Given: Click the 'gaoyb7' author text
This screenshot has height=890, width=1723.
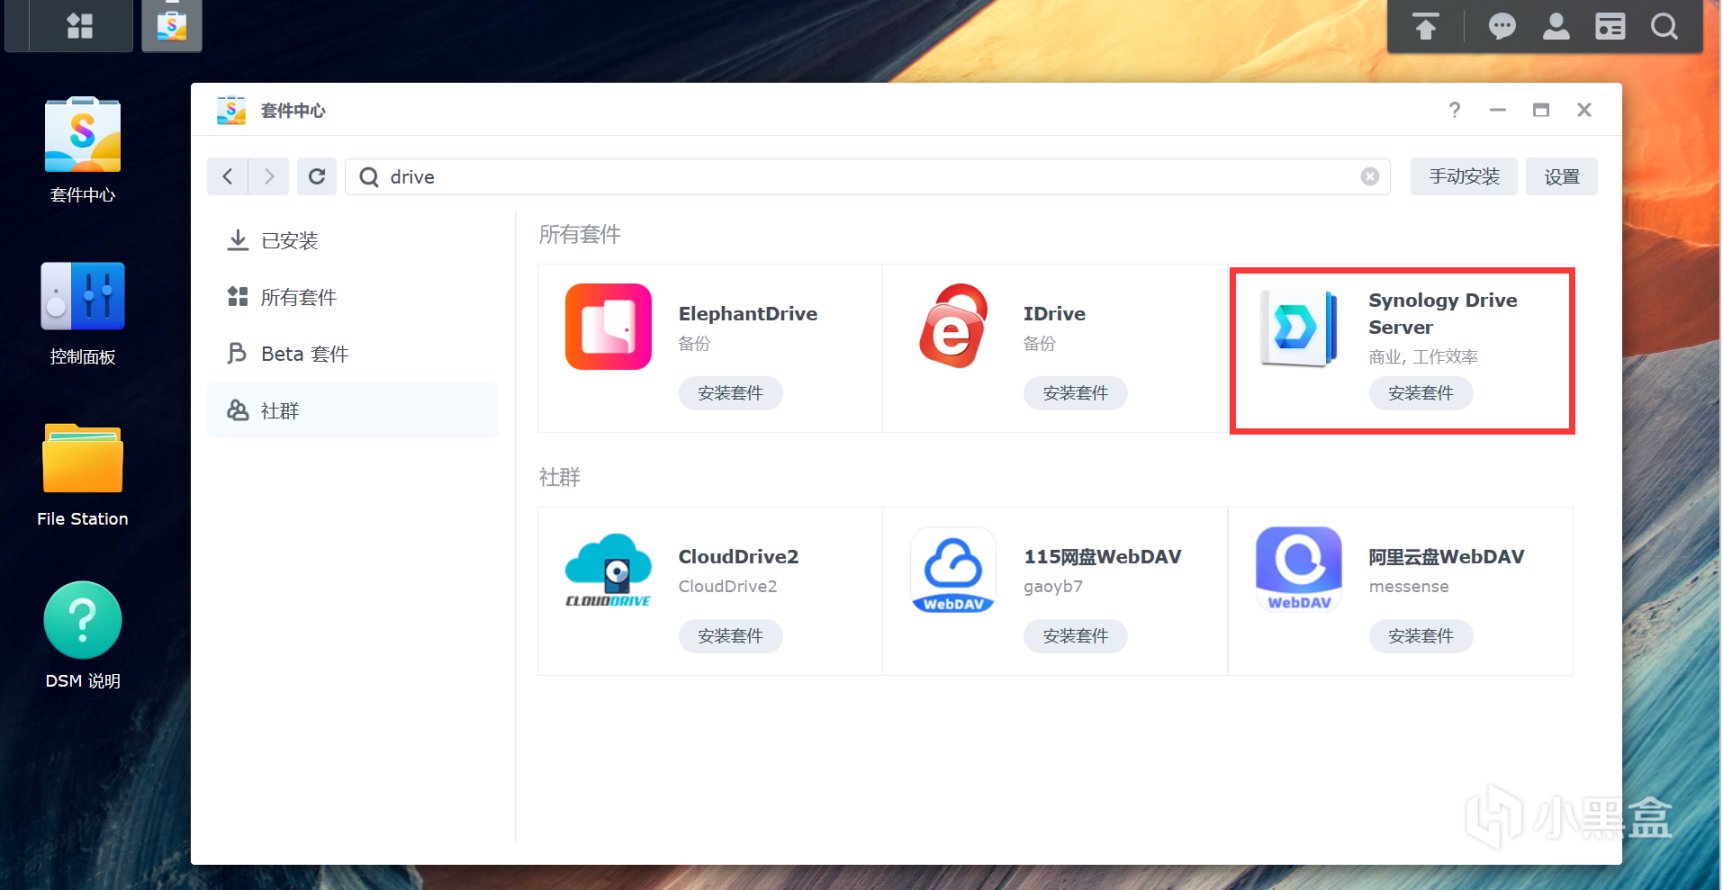Looking at the screenshot, I should coord(1053,587).
